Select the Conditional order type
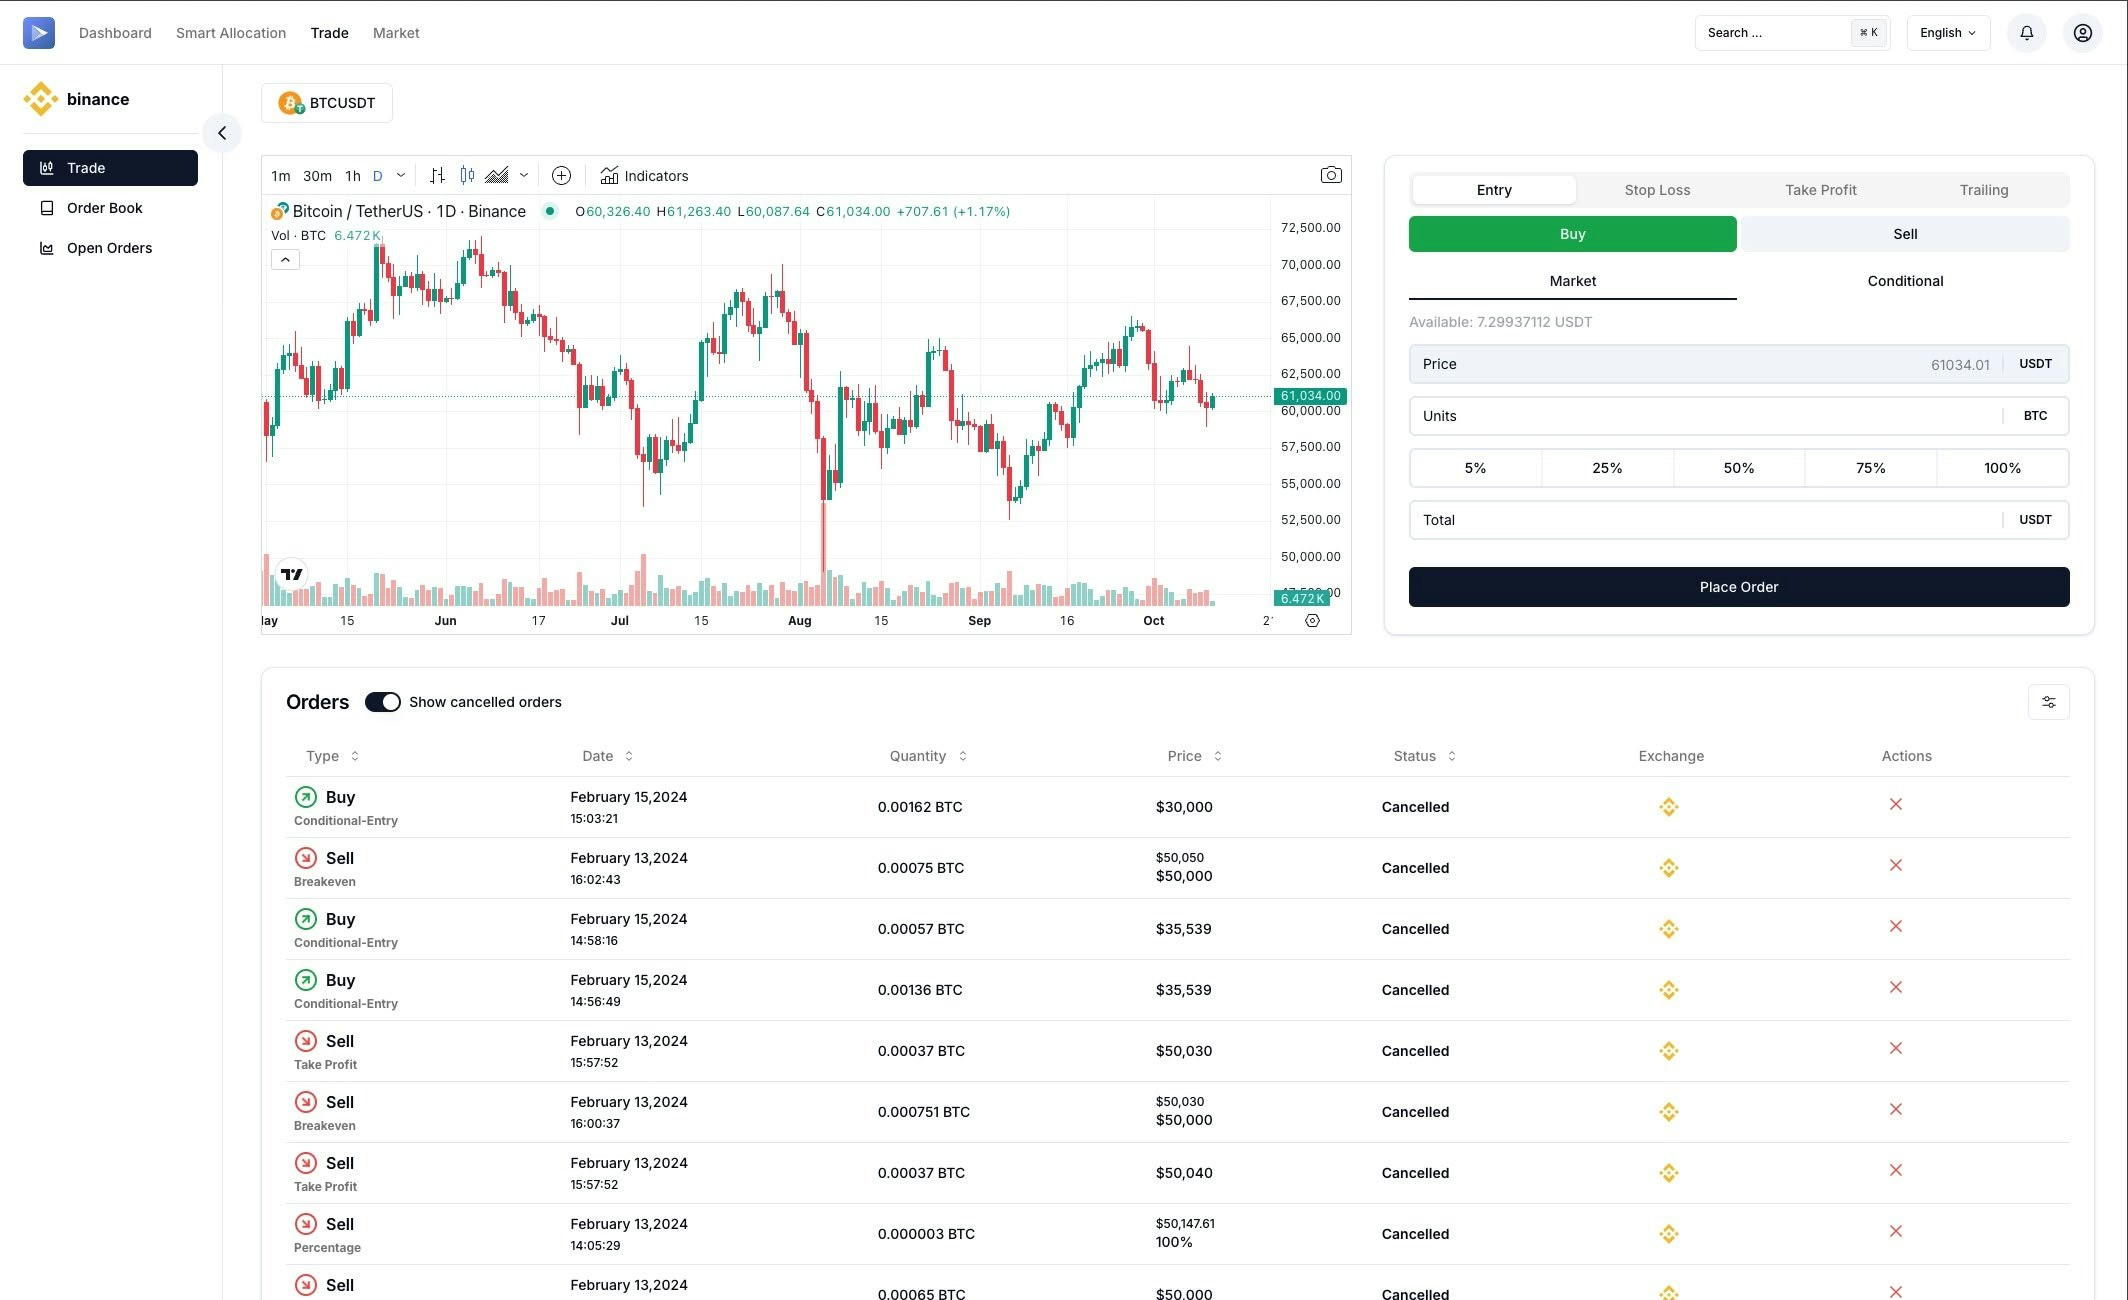Viewport: 2128px width, 1300px height. tap(1904, 281)
